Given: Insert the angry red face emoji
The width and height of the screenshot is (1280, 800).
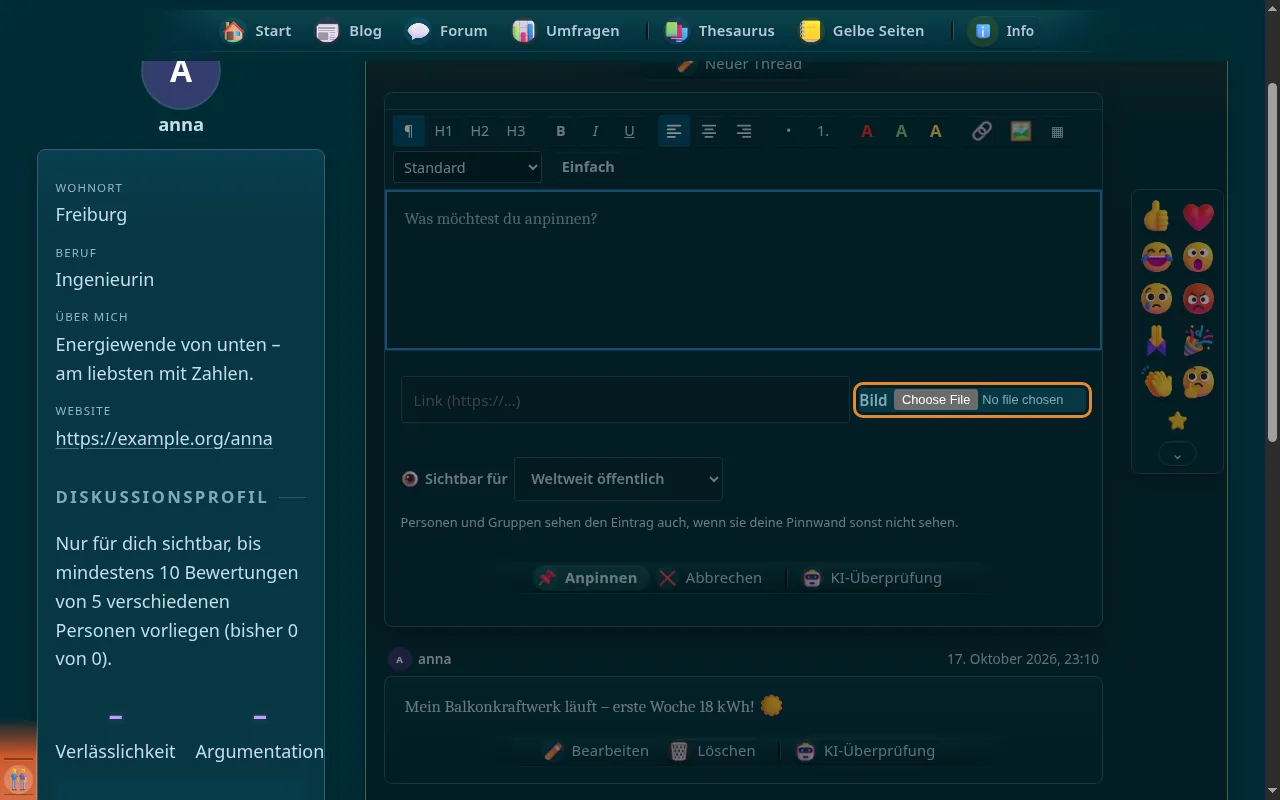Looking at the screenshot, I should [x=1198, y=298].
